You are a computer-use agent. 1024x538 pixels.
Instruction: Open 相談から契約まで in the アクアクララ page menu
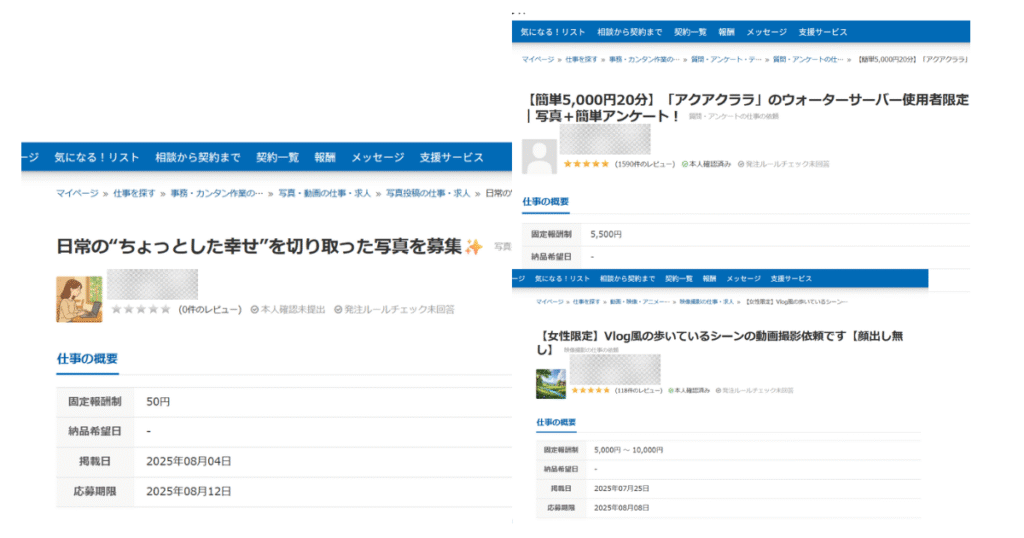(x=630, y=32)
